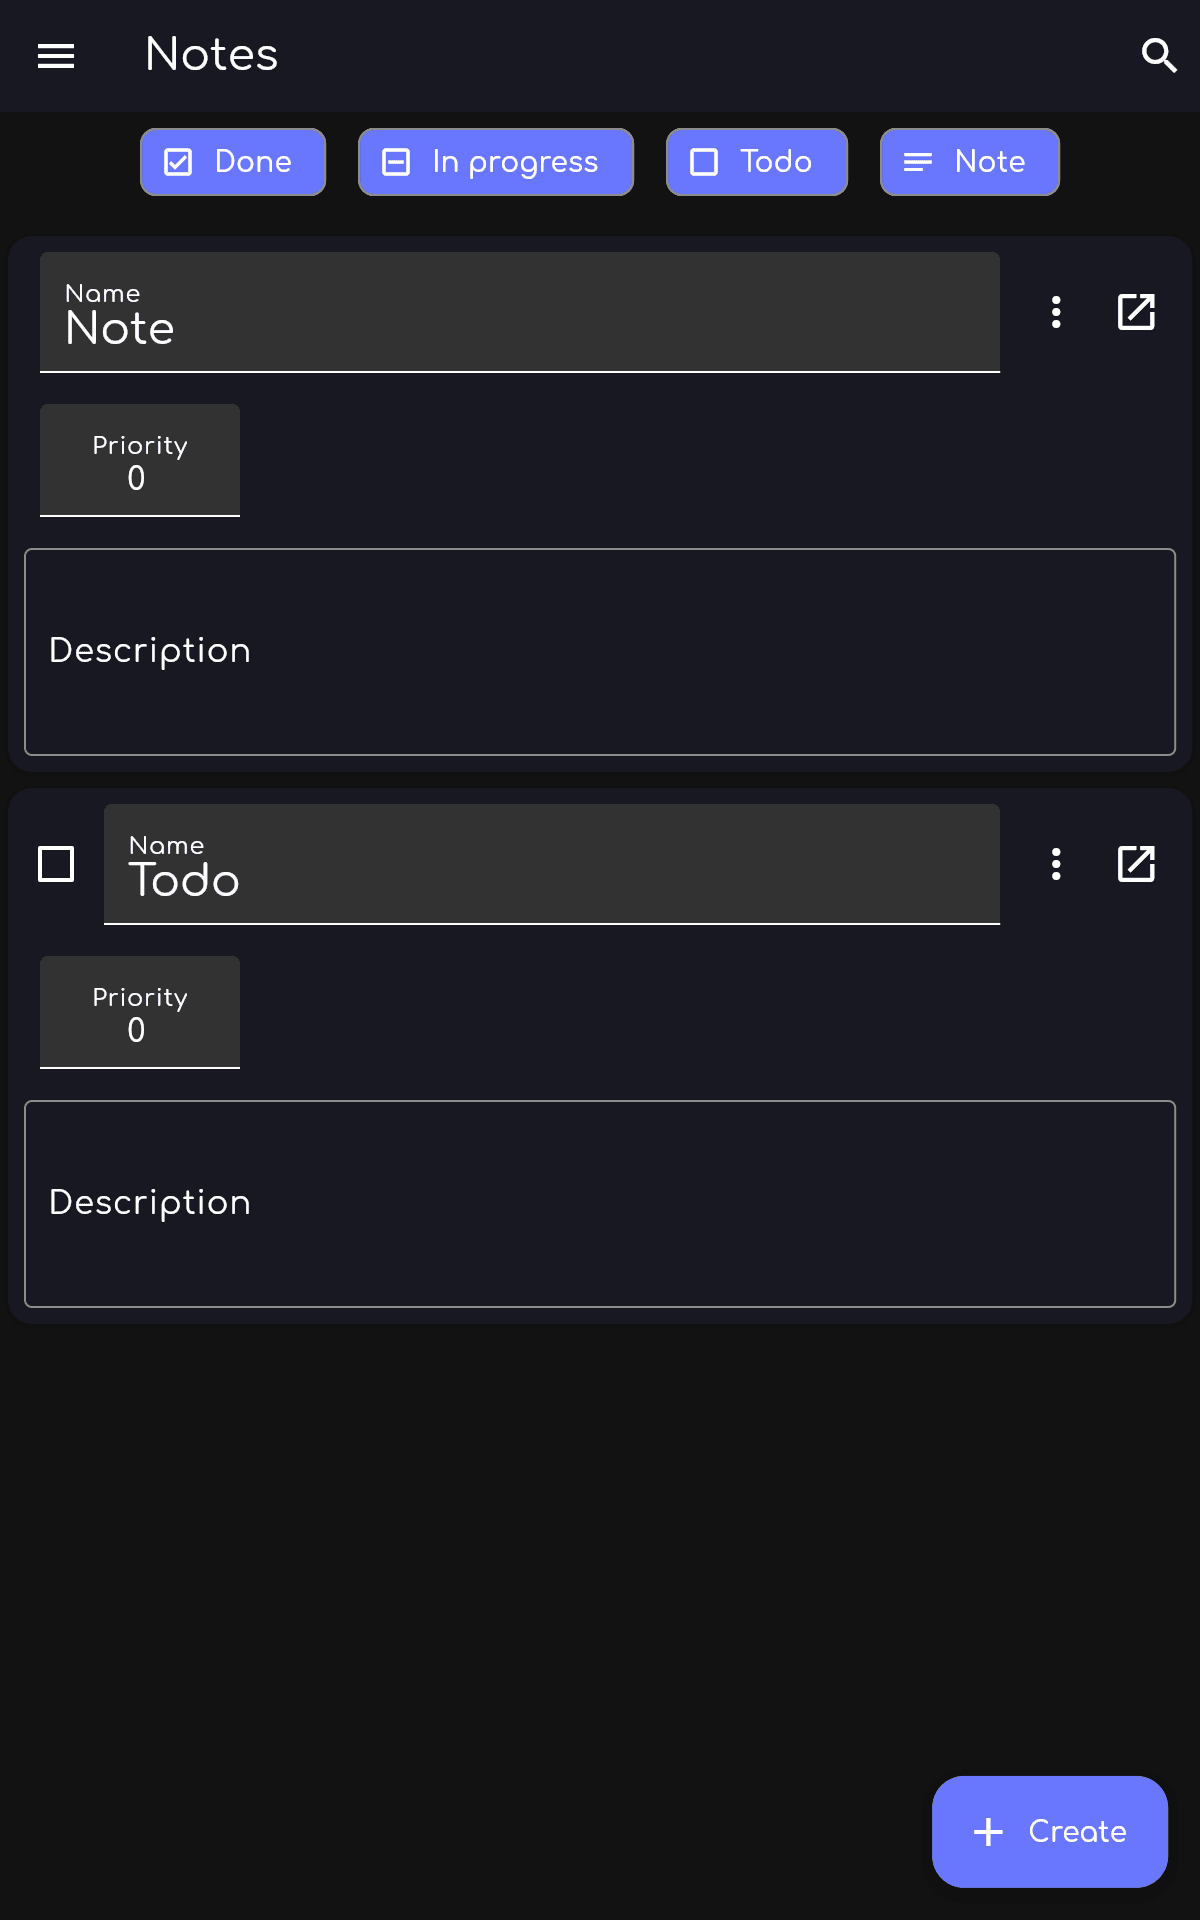Click the Priority field on Note card
The height and width of the screenshot is (1920, 1202).
point(140,462)
